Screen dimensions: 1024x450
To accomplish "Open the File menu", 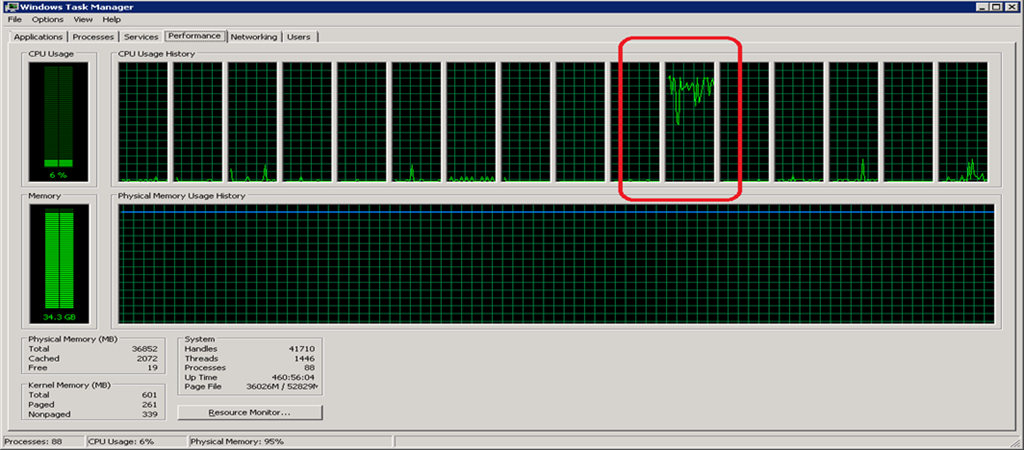I will (x=14, y=19).
